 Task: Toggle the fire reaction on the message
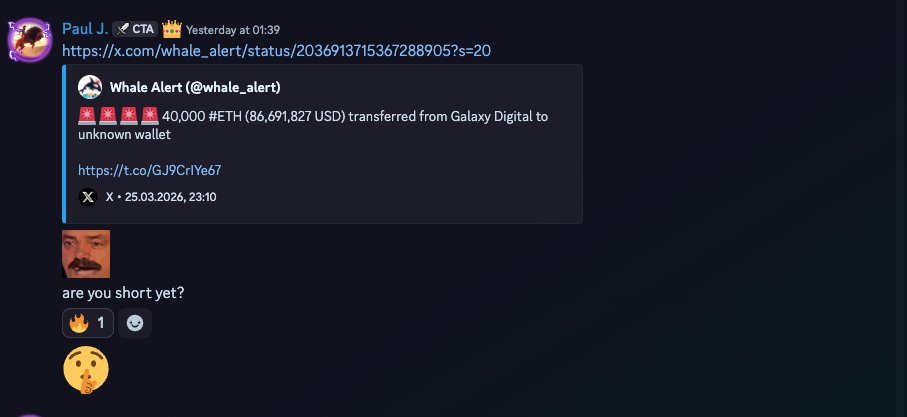coord(88,323)
